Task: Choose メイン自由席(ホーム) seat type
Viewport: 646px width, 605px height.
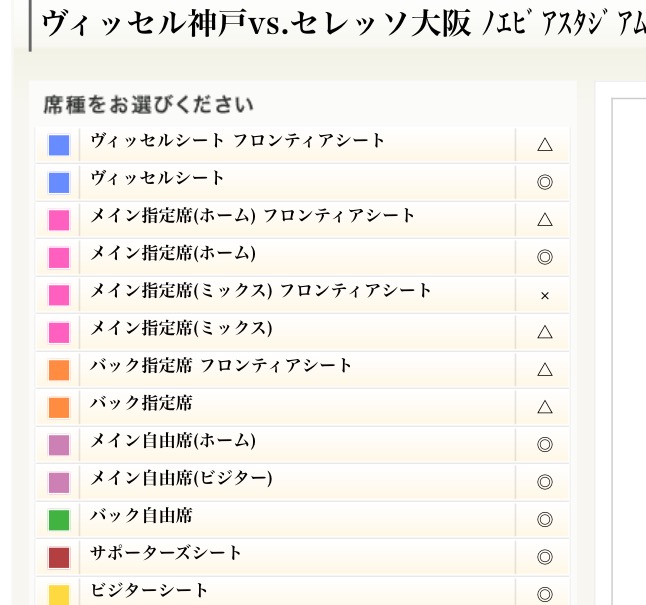Action: (x=173, y=441)
